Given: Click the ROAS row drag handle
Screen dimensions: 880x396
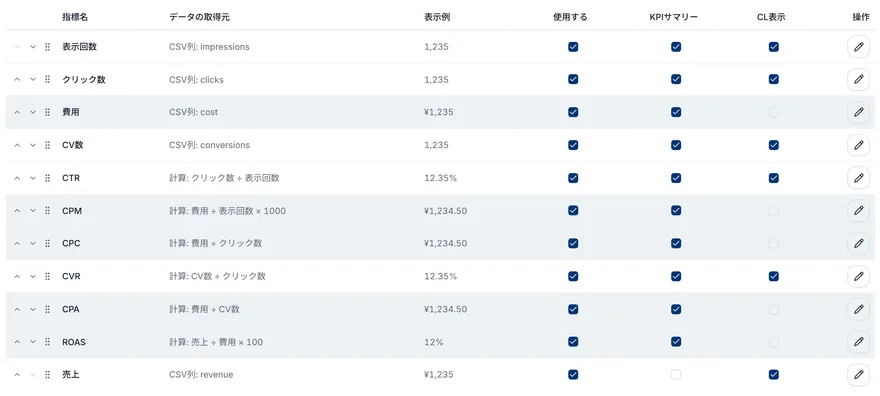Looking at the screenshot, I should [x=48, y=342].
